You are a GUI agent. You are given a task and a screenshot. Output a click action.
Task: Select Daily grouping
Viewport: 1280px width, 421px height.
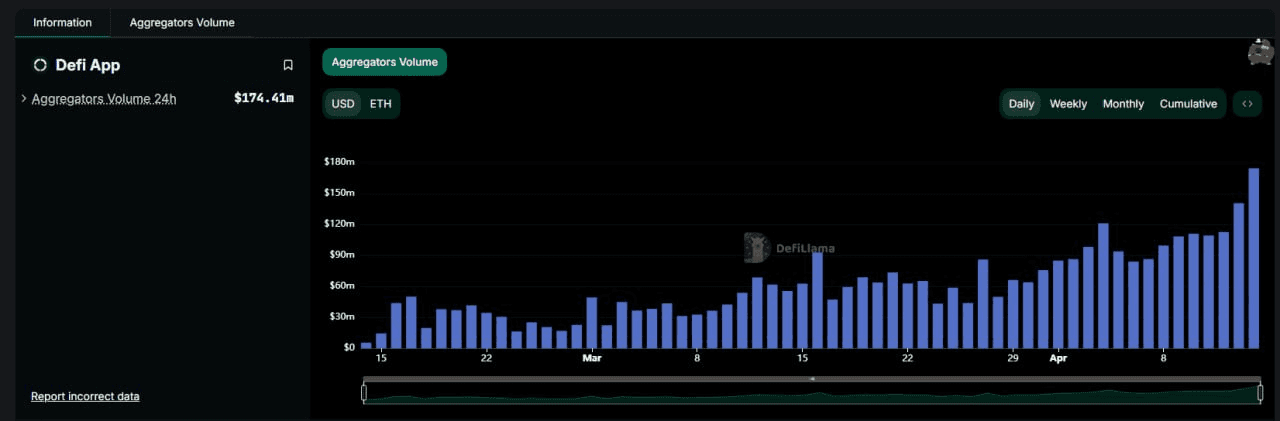(x=1021, y=104)
